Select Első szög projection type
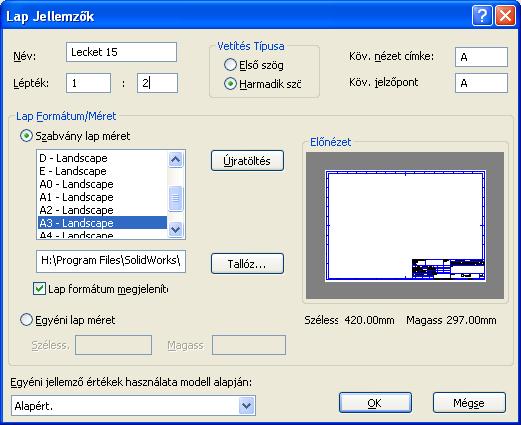 pyautogui.click(x=230, y=65)
